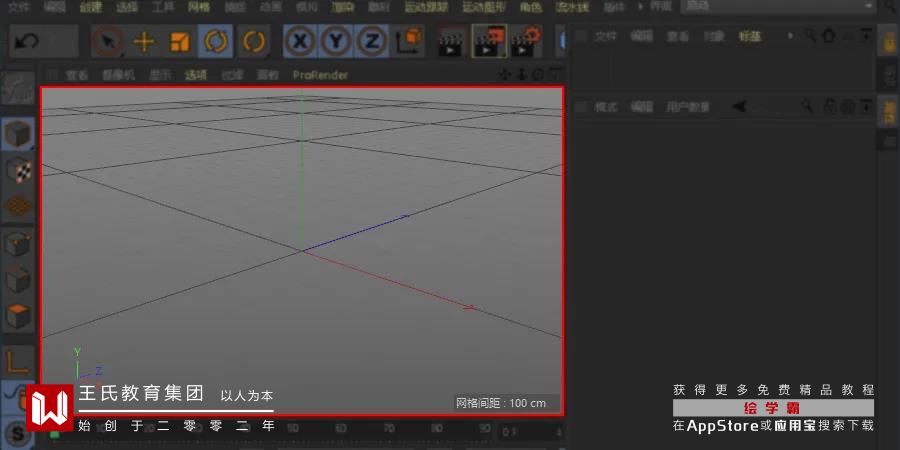Click Attribute Manager target circle icon
Viewport: 900px width, 450px height.
click(x=848, y=106)
